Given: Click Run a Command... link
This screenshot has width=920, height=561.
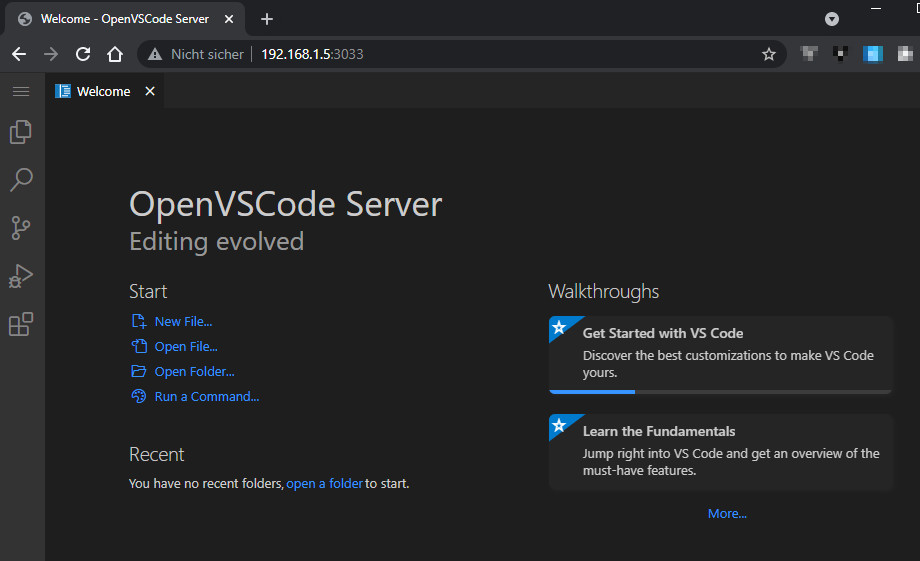Looking at the screenshot, I should [x=206, y=396].
